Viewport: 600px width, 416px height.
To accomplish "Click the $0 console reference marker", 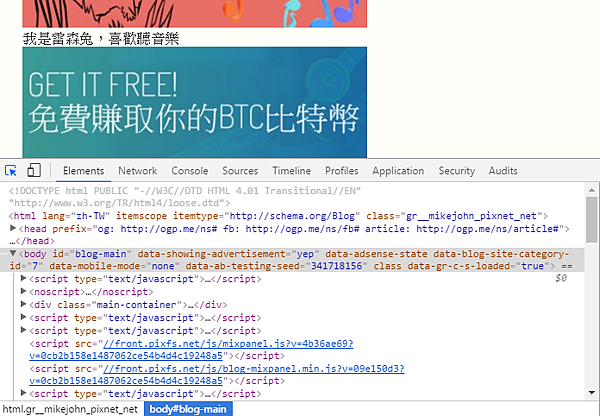I will pyautogui.click(x=561, y=278).
